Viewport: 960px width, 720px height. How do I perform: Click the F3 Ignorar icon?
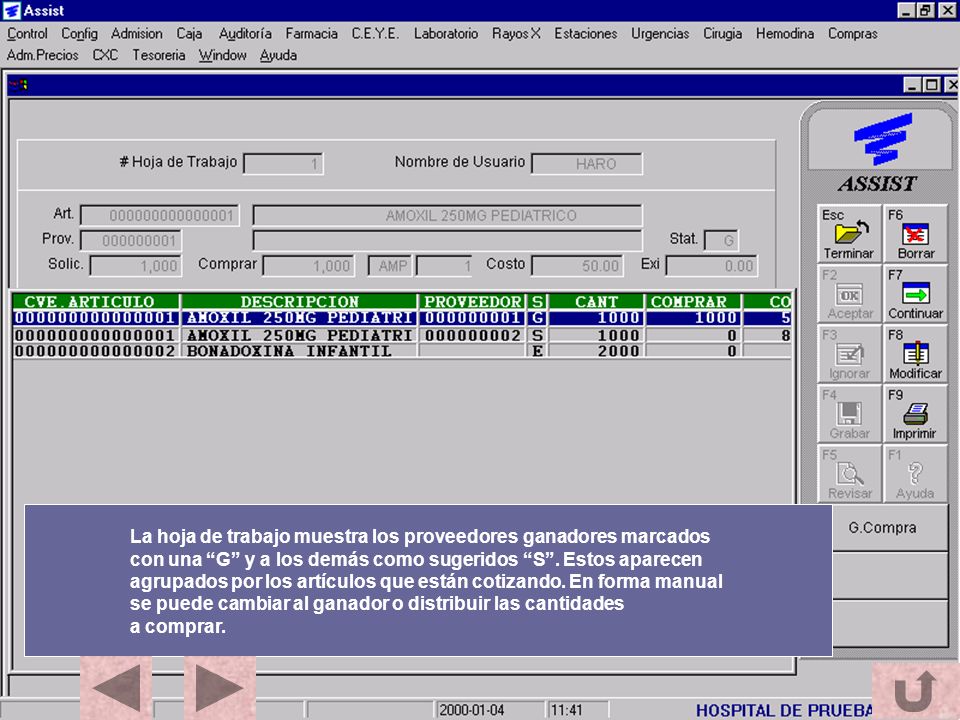tap(849, 353)
